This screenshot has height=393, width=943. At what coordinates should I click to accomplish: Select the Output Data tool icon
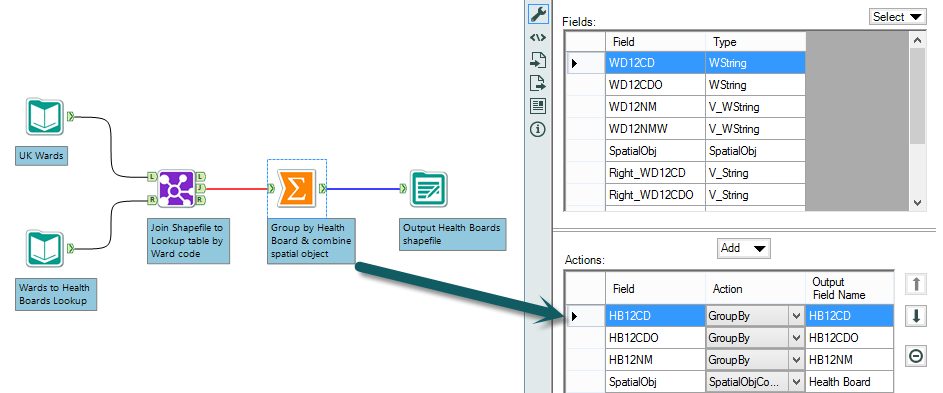tap(428, 189)
